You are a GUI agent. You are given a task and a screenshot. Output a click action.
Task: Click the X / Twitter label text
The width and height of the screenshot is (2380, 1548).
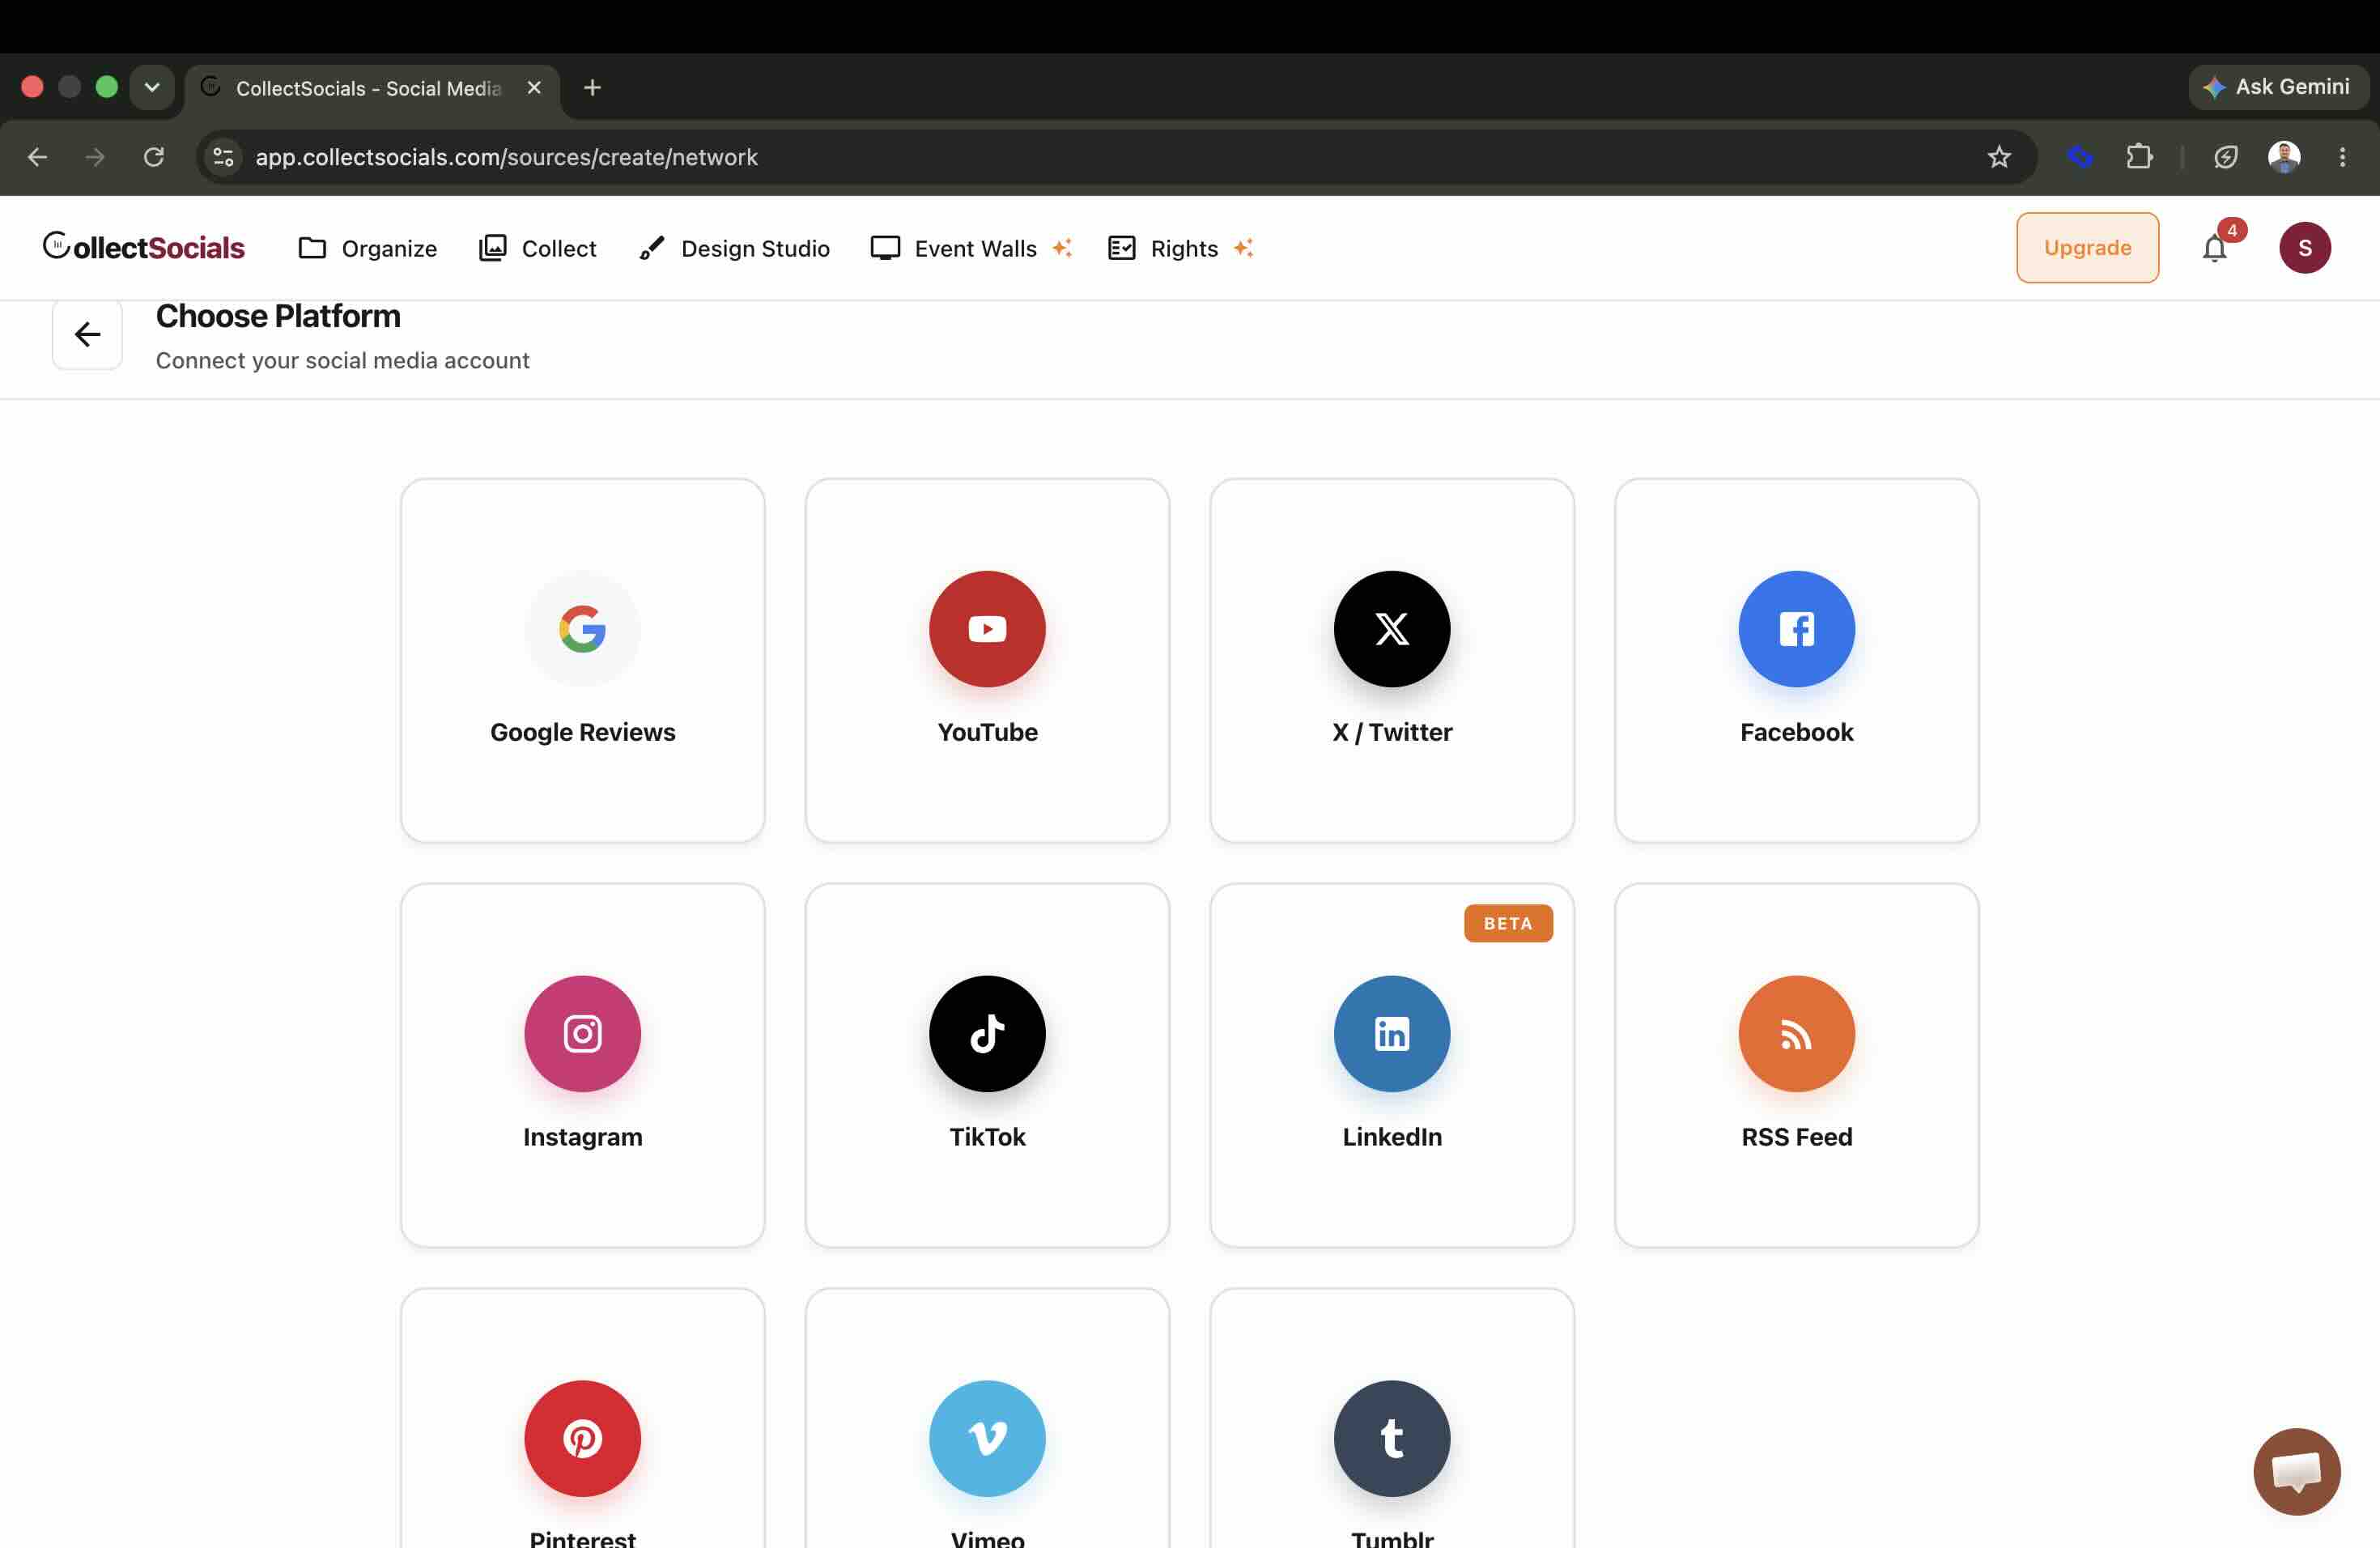[1392, 732]
